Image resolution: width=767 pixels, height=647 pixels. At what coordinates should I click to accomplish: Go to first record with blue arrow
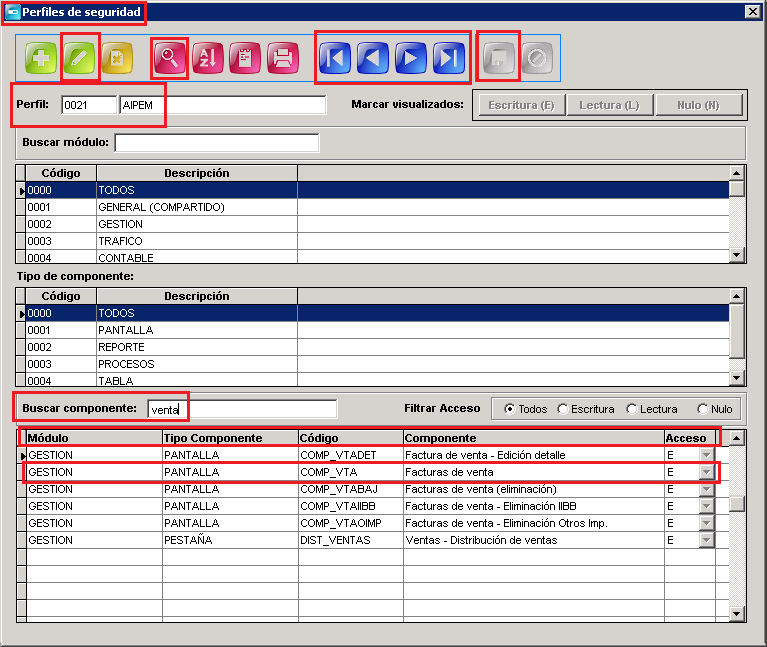(x=335, y=58)
